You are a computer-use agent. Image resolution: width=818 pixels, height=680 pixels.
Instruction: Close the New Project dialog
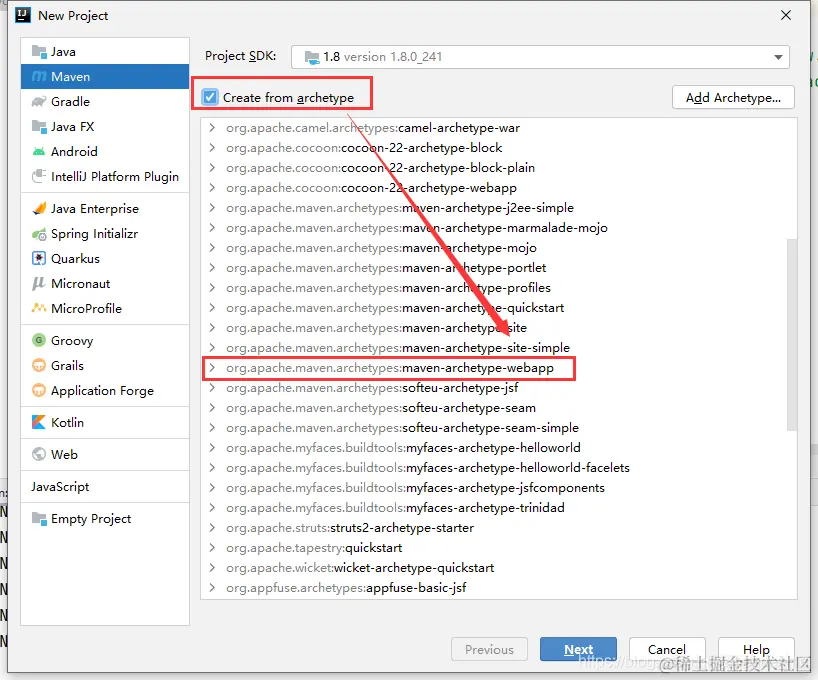point(786,15)
